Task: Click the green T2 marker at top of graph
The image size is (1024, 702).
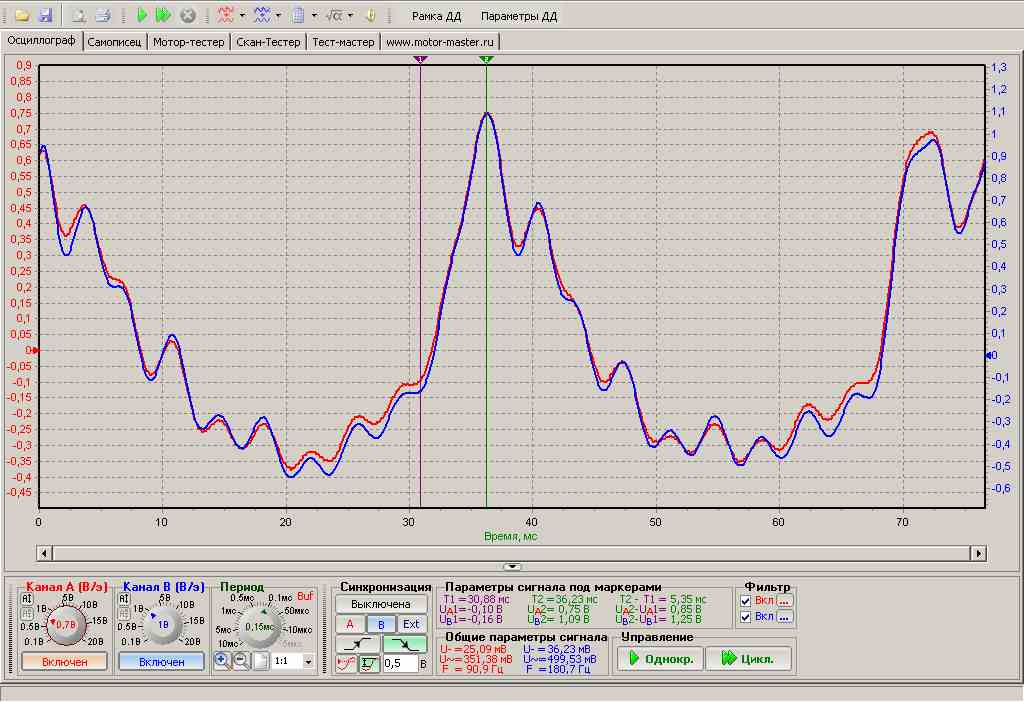Action: coord(486,60)
